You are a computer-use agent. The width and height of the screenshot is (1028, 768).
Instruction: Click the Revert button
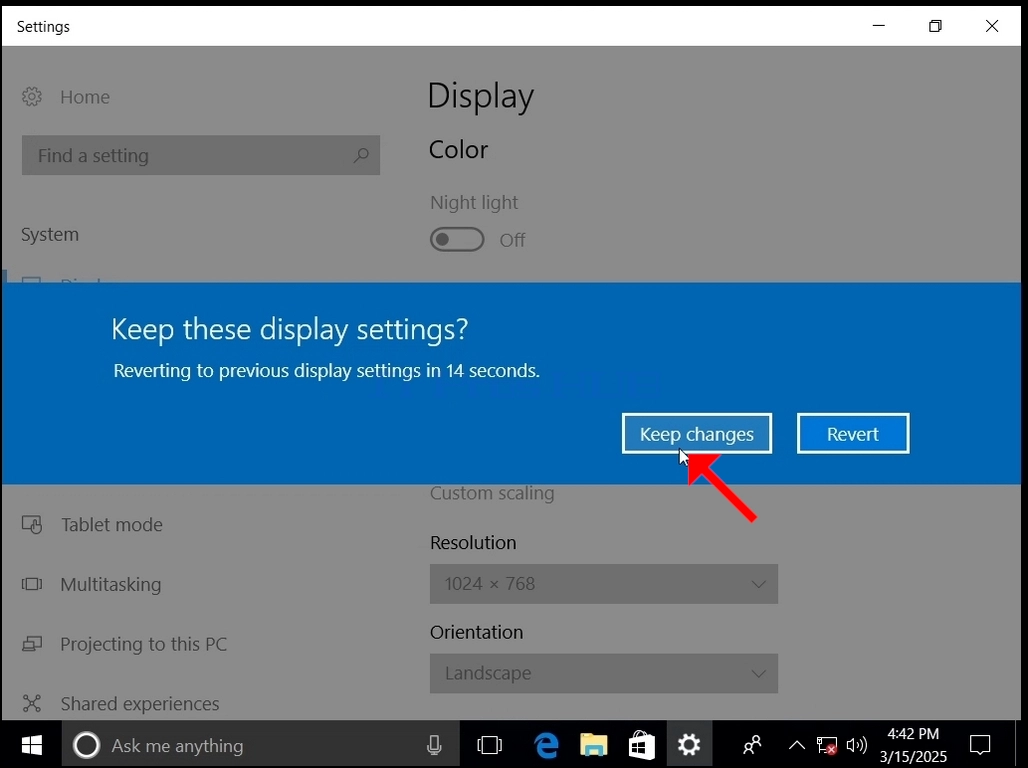point(853,434)
